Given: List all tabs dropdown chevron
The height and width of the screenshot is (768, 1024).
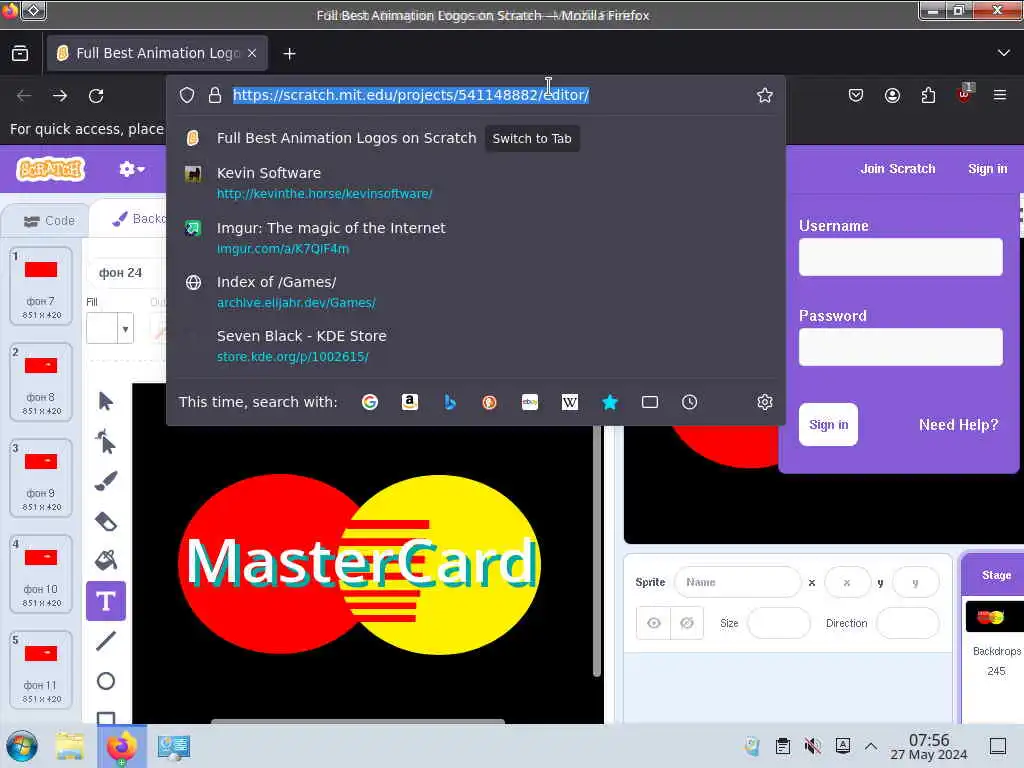Looking at the screenshot, I should (x=1004, y=53).
